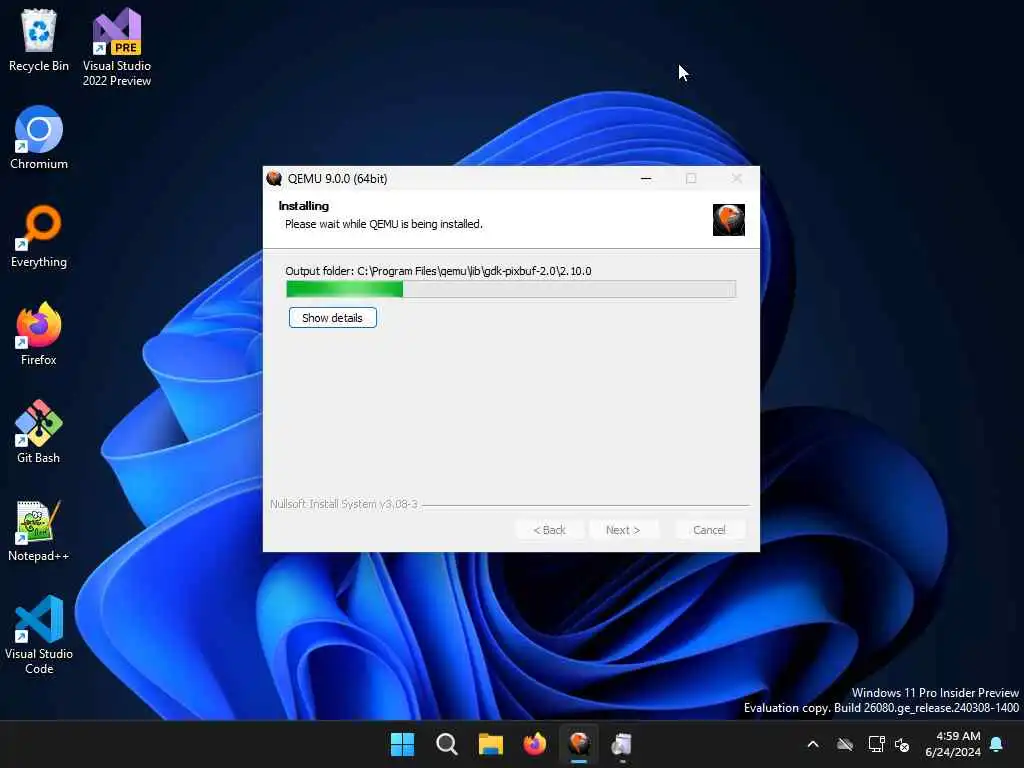Select the Firefox desktop shortcut

[x=39, y=334]
